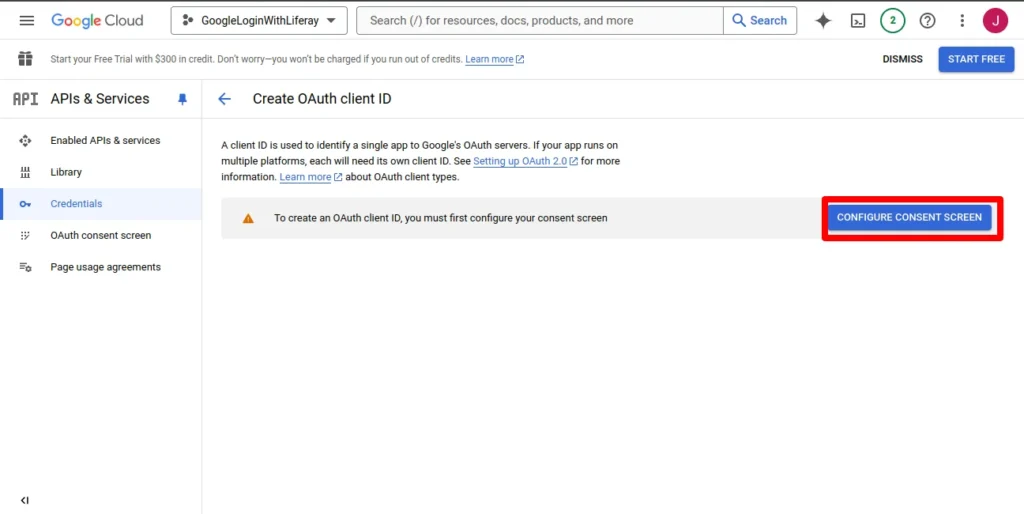Open the GoogleLoginWithLiferay project selector dropdown

(259, 20)
